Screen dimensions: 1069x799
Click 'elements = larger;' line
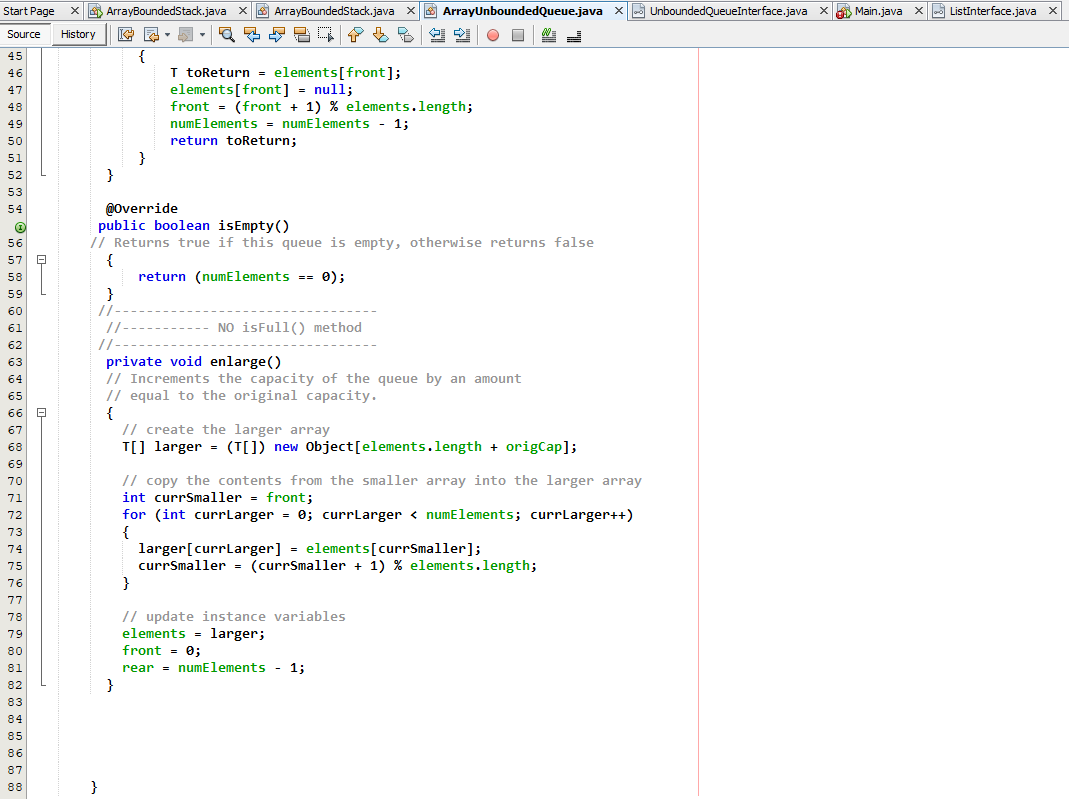[194, 634]
